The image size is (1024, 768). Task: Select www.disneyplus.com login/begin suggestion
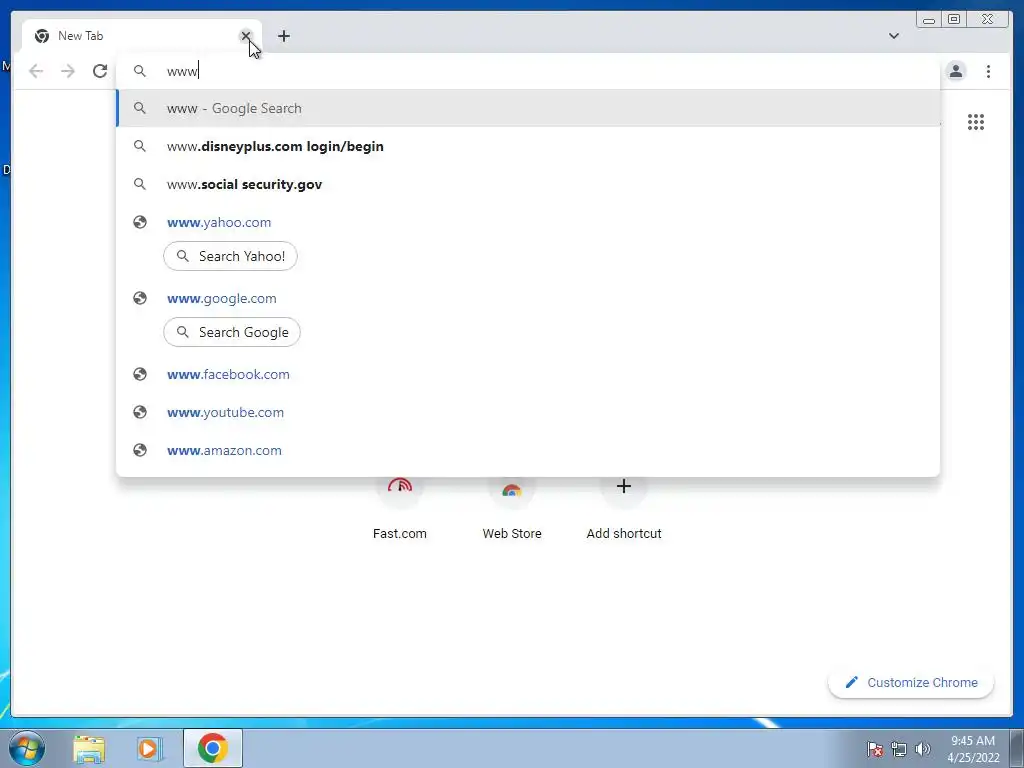(x=528, y=146)
